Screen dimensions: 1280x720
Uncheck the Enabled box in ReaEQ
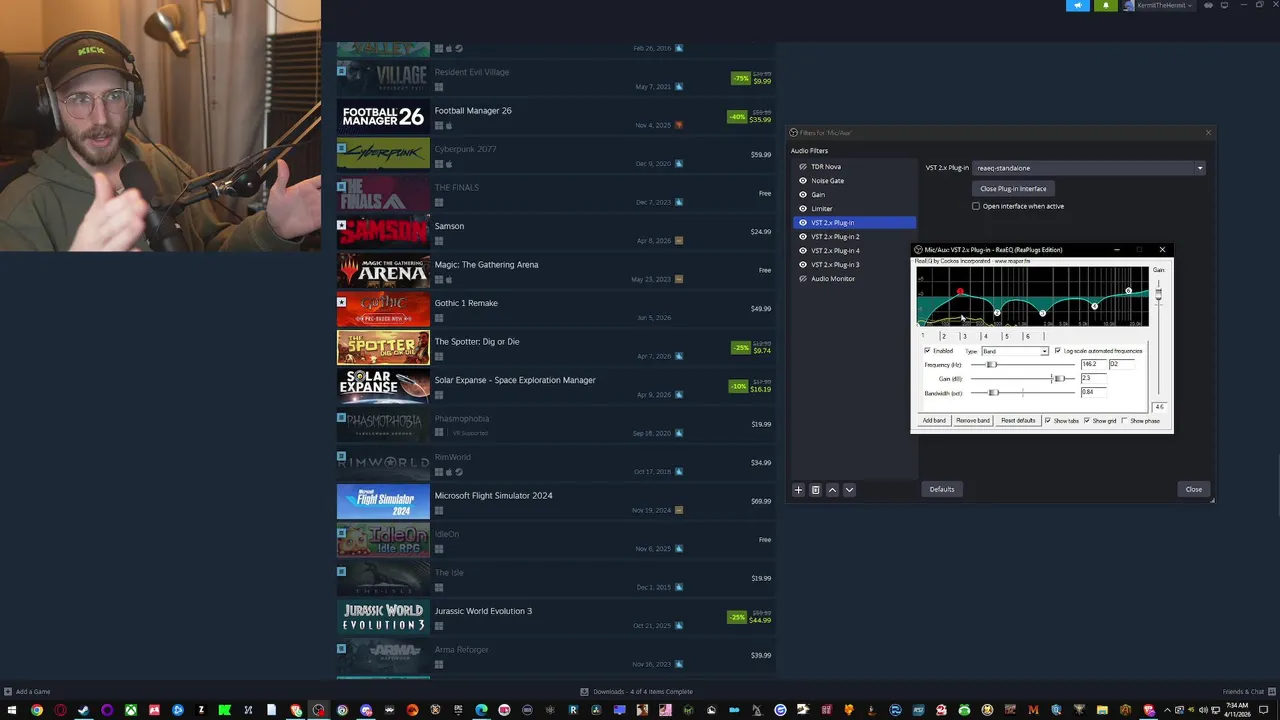coord(927,351)
